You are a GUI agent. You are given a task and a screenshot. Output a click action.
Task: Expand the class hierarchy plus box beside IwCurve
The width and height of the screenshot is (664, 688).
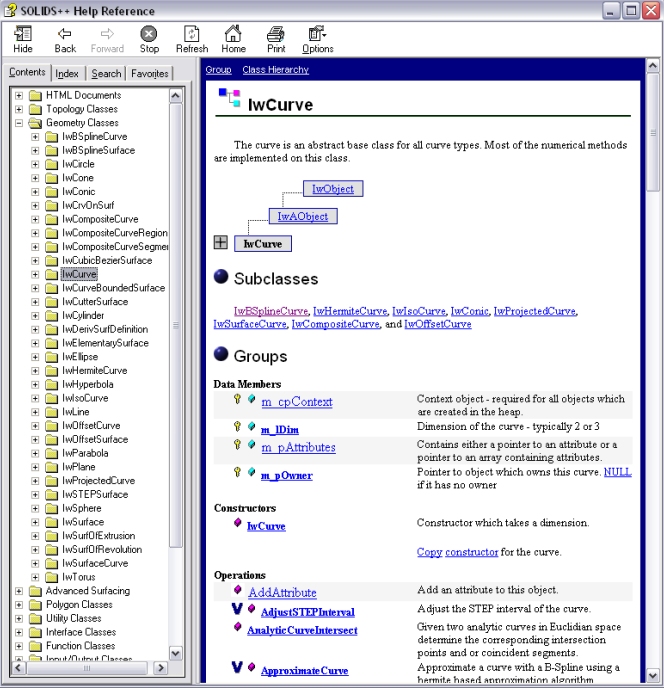click(x=221, y=242)
